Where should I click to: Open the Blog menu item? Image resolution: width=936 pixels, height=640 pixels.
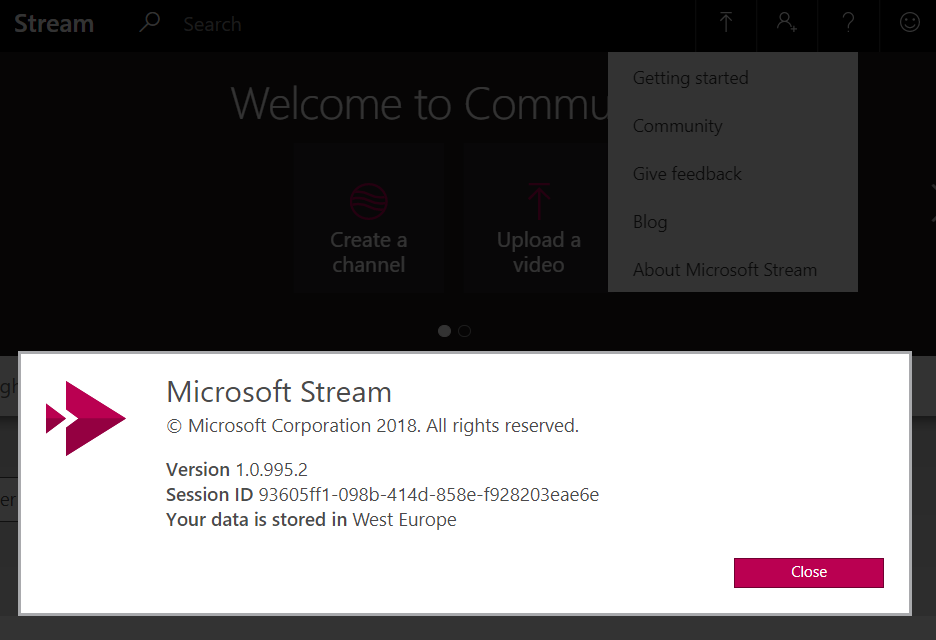coord(650,222)
